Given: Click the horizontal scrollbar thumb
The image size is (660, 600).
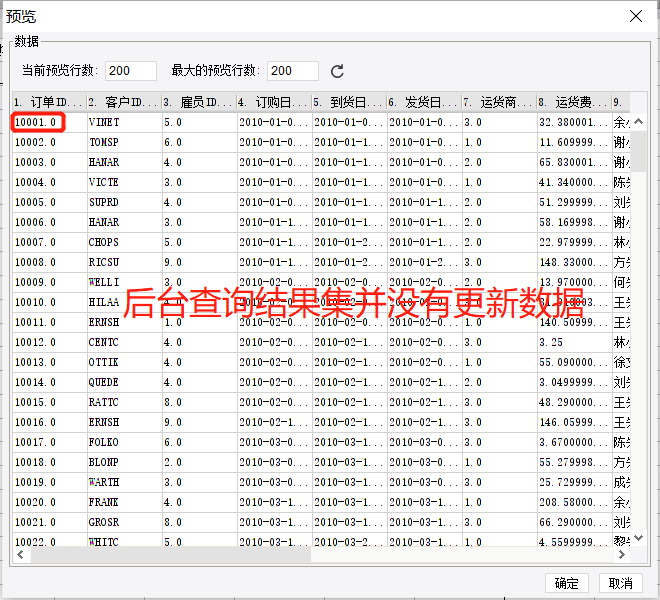Looking at the screenshot, I should pyautogui.click(x=170, y=555).
